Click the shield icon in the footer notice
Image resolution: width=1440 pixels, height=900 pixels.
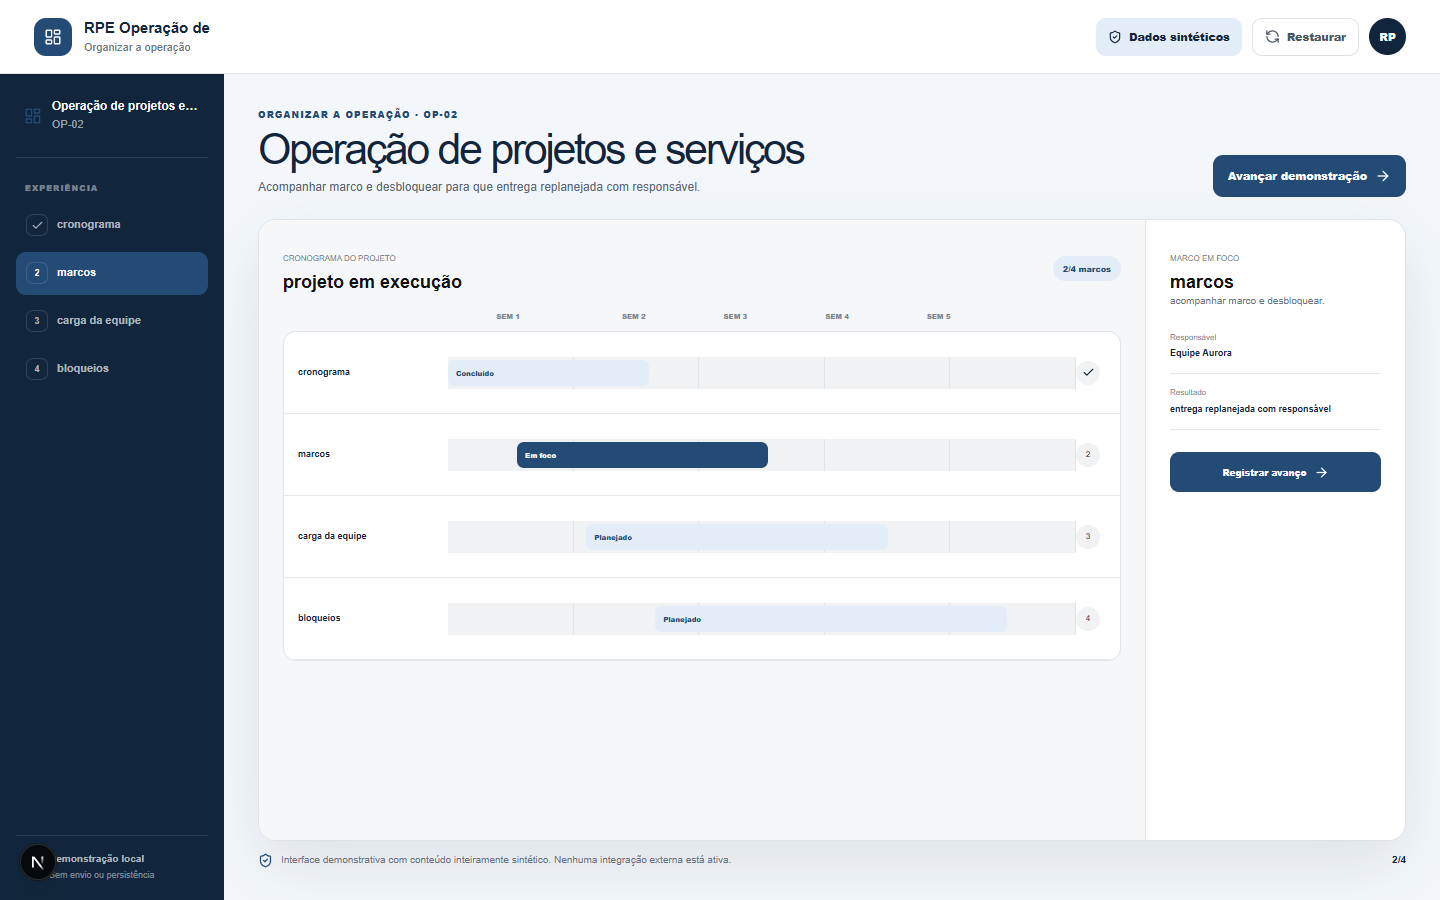265,860
